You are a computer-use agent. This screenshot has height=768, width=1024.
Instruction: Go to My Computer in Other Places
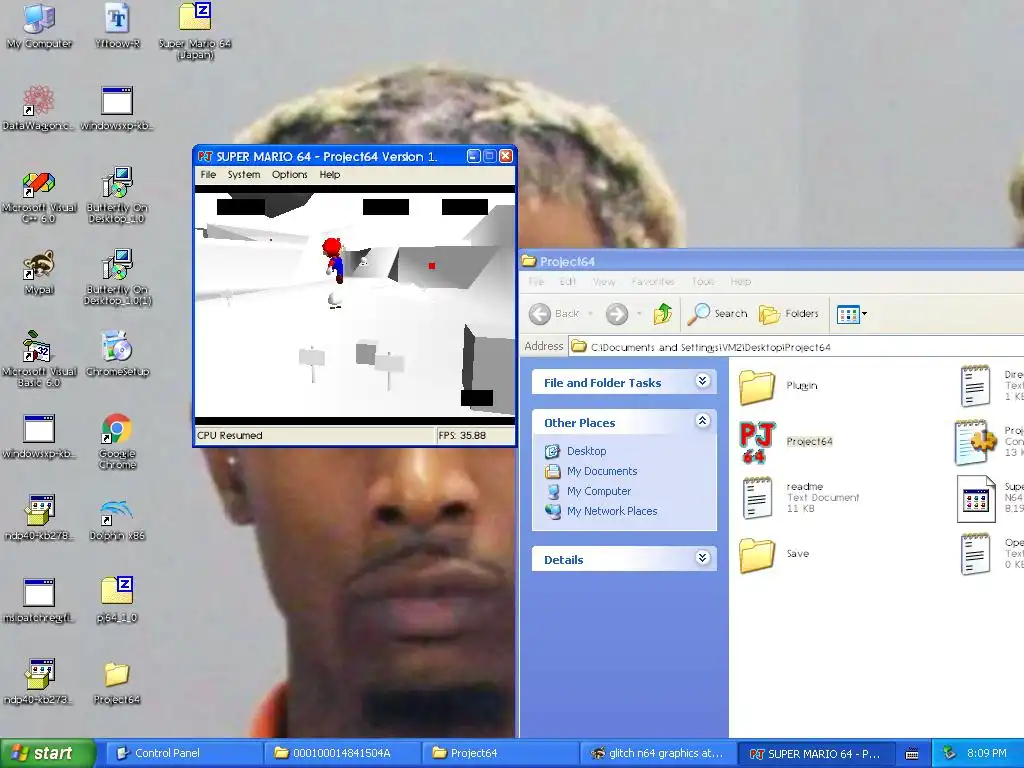point(588,491)
